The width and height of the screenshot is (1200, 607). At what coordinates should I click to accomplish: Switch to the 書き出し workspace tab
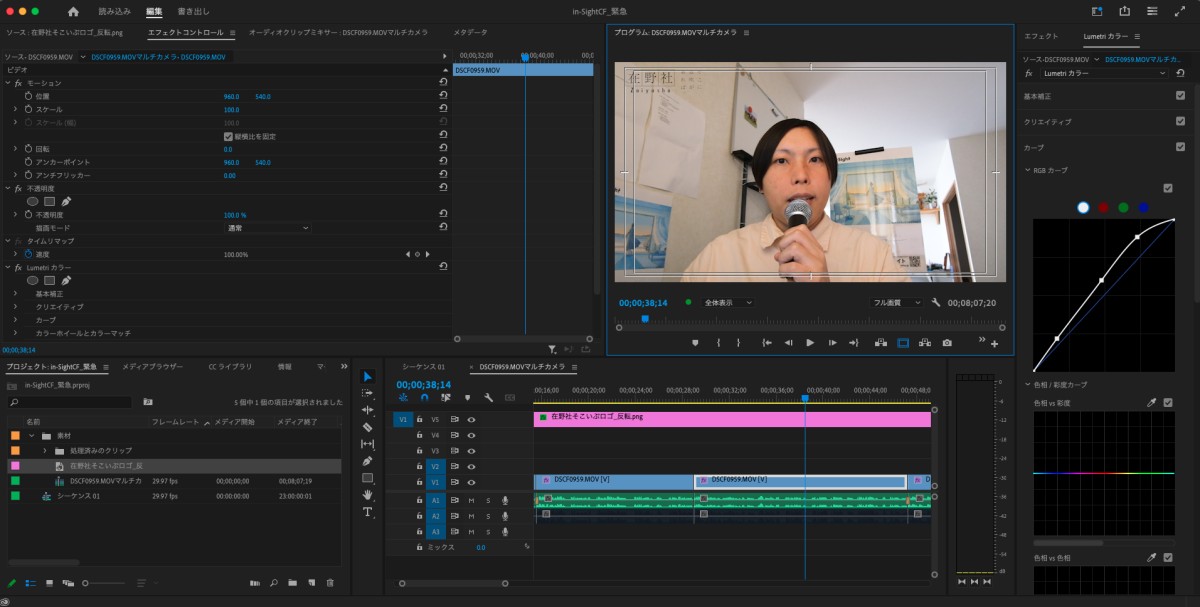(x=193, y=11)
